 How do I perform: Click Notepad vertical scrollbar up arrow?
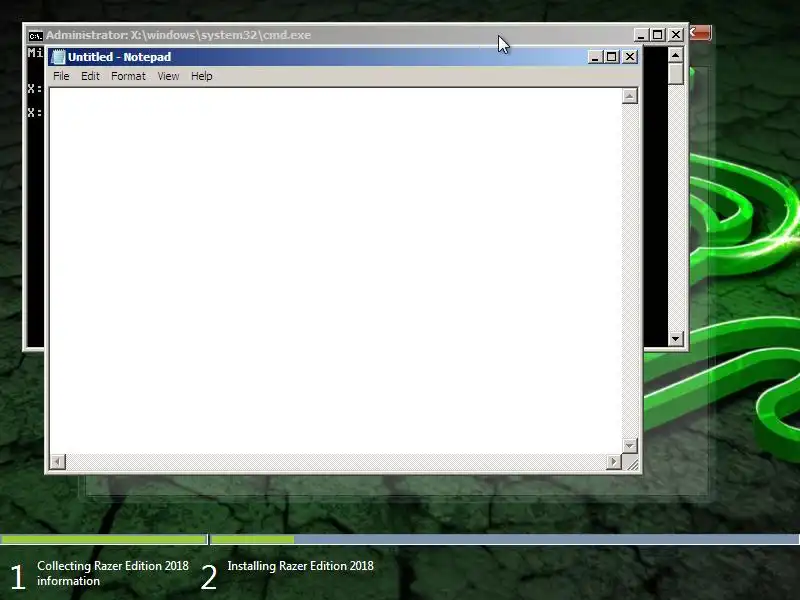[x=630, y=96]
